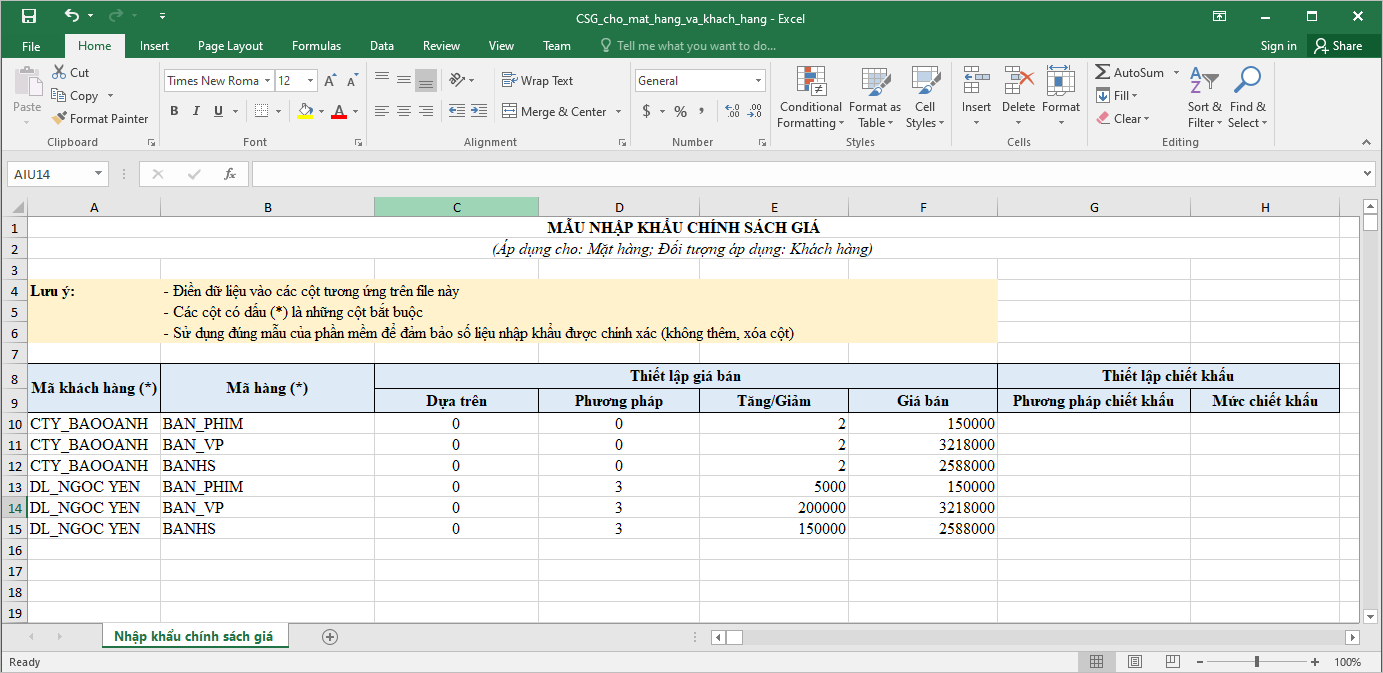Expand the Name Box dropdown arrow
The height and width of the screenshot is (673, 1383).
[98, 174]
